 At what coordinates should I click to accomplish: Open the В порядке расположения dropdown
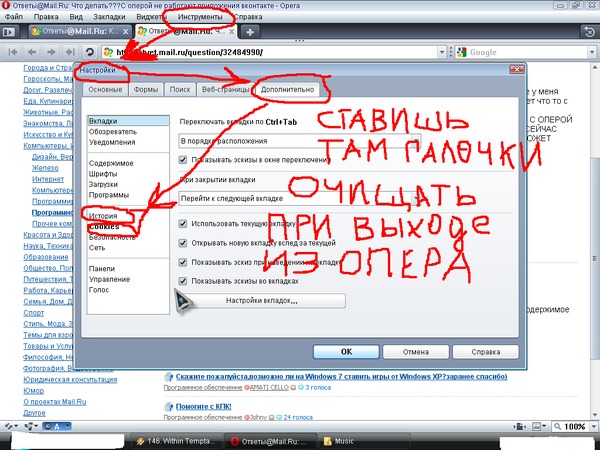300,140
